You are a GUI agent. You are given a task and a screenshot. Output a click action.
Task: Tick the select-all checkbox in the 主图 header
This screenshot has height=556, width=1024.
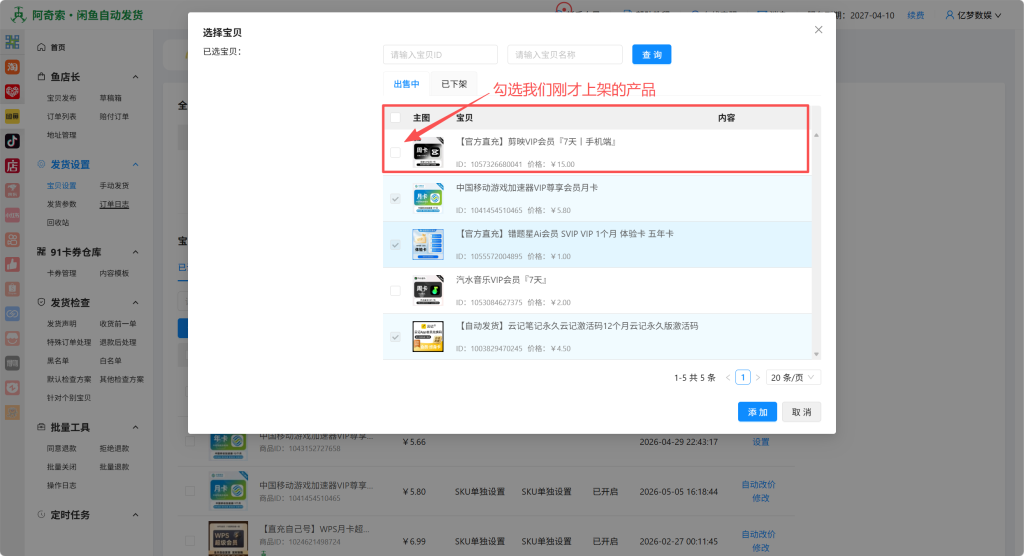coord(395,118)
